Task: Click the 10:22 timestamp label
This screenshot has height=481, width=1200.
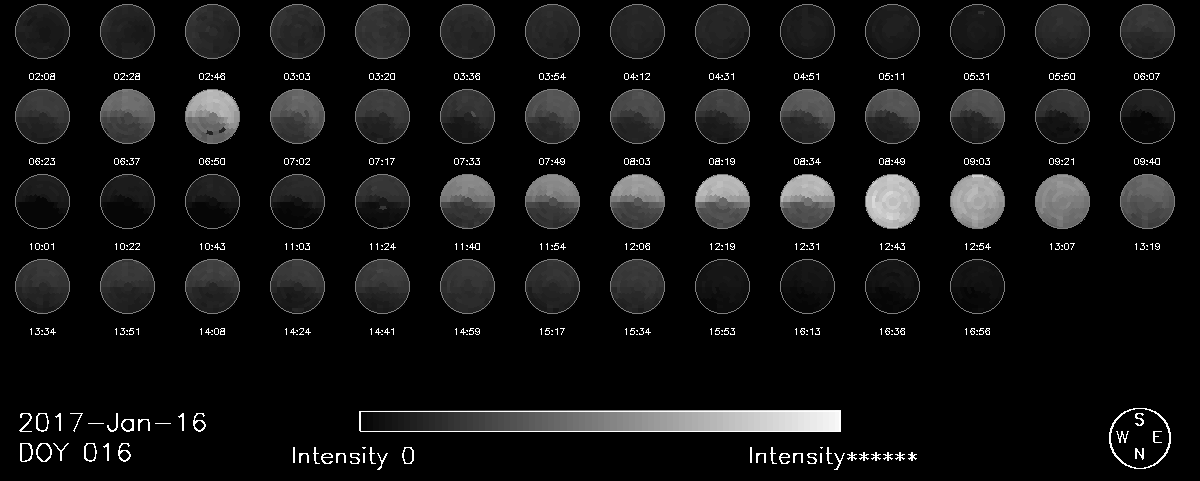Action: tap(127, 247)
